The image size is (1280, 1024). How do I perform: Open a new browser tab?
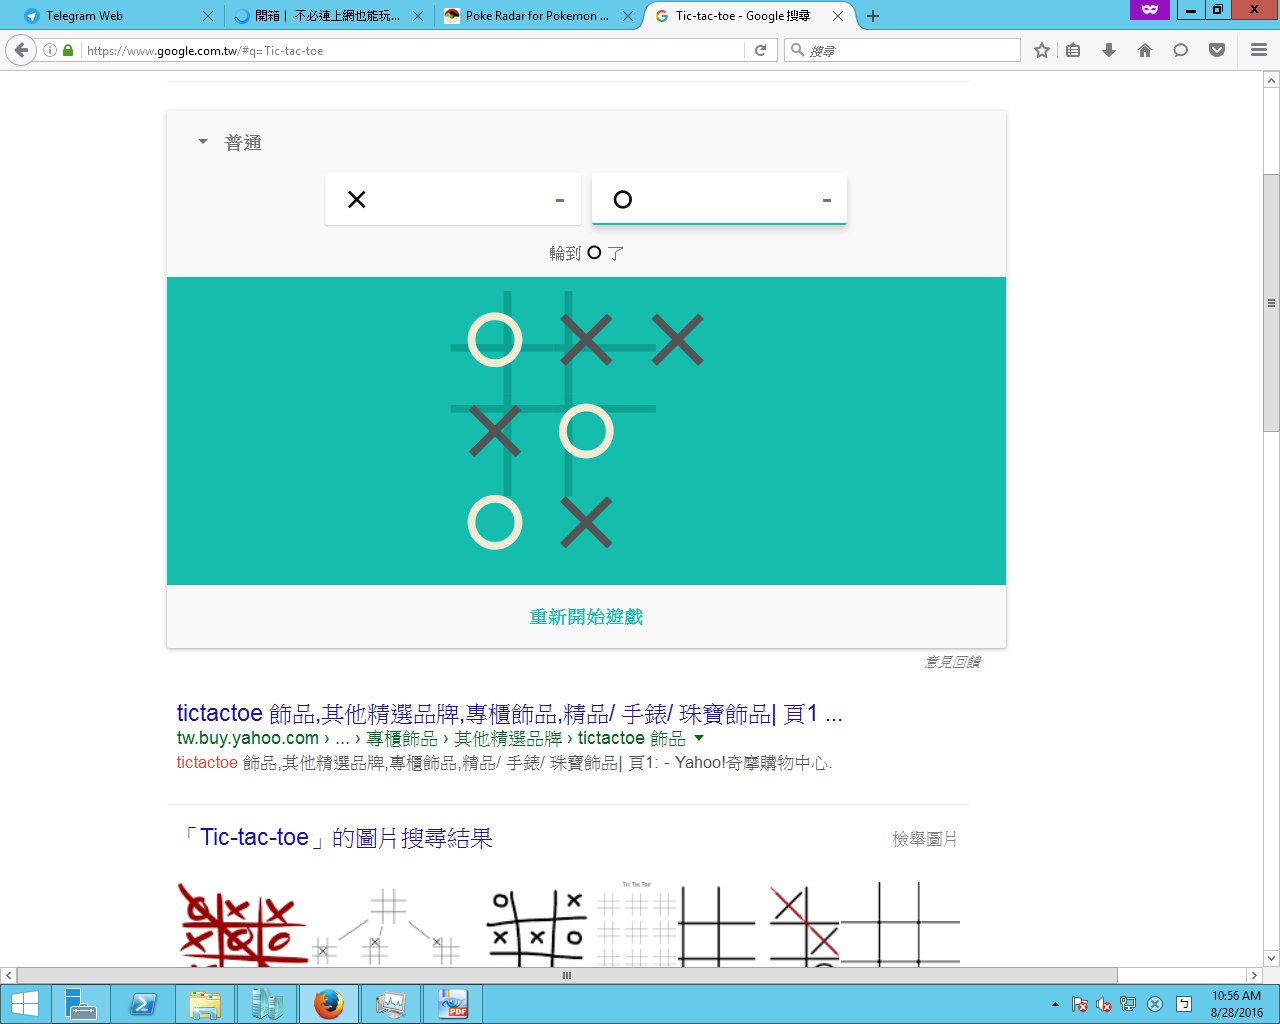(873, 16)
